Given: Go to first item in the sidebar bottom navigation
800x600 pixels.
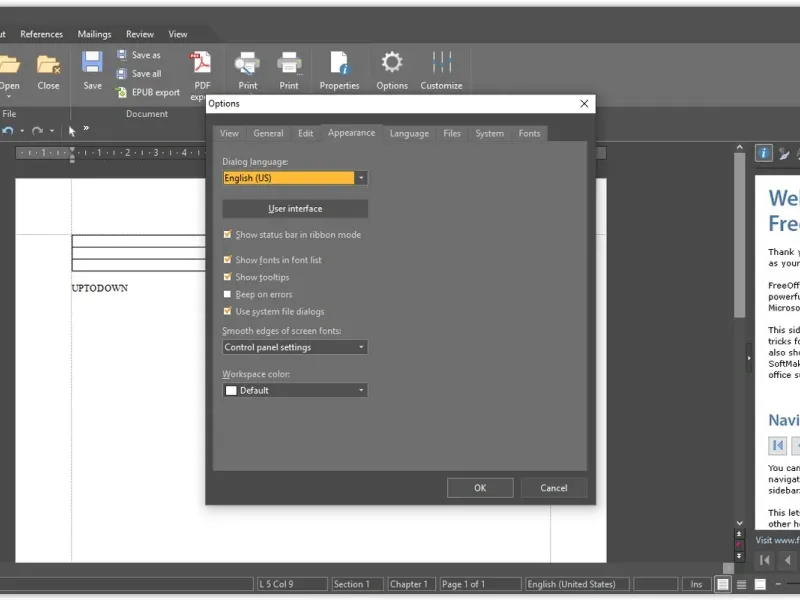Looking at the screenshot, I should point(765,560).
